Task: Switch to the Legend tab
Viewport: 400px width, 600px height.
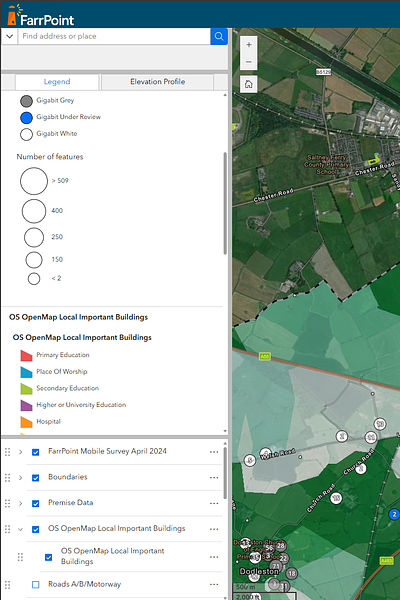Action: pos(57,82)
